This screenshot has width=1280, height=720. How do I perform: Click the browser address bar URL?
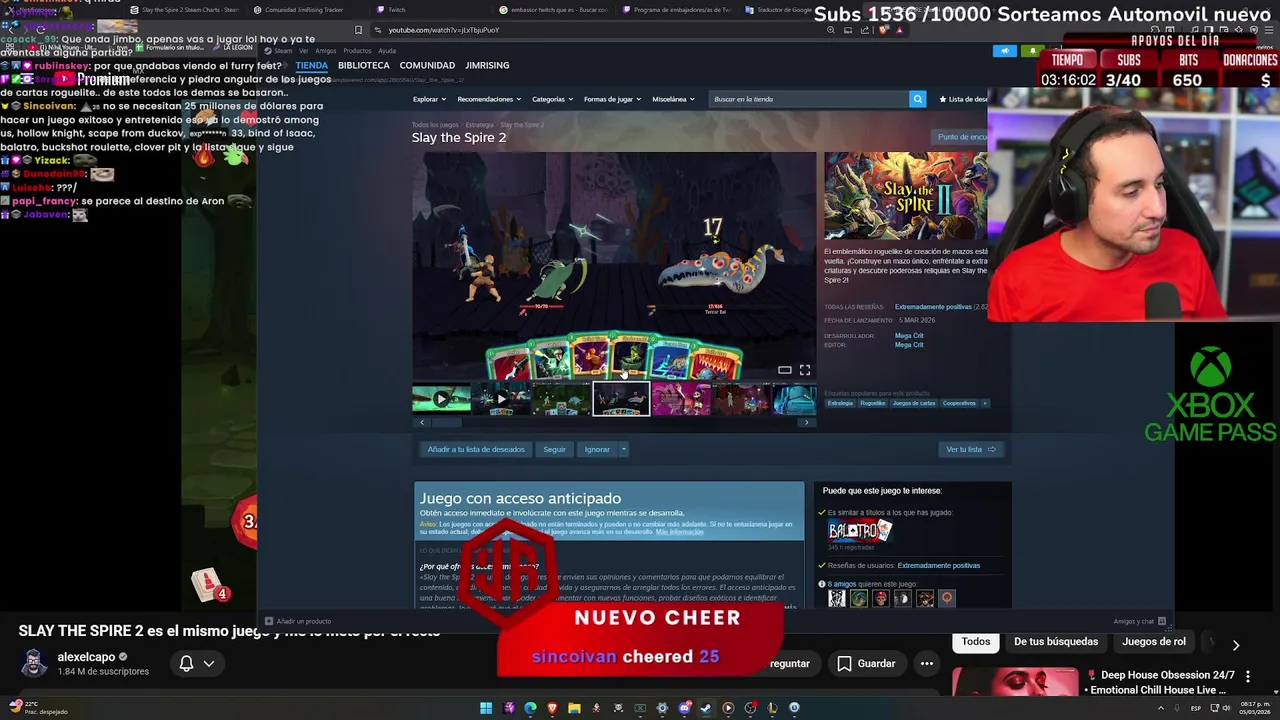pyautogui.click(x=443, y=30)
